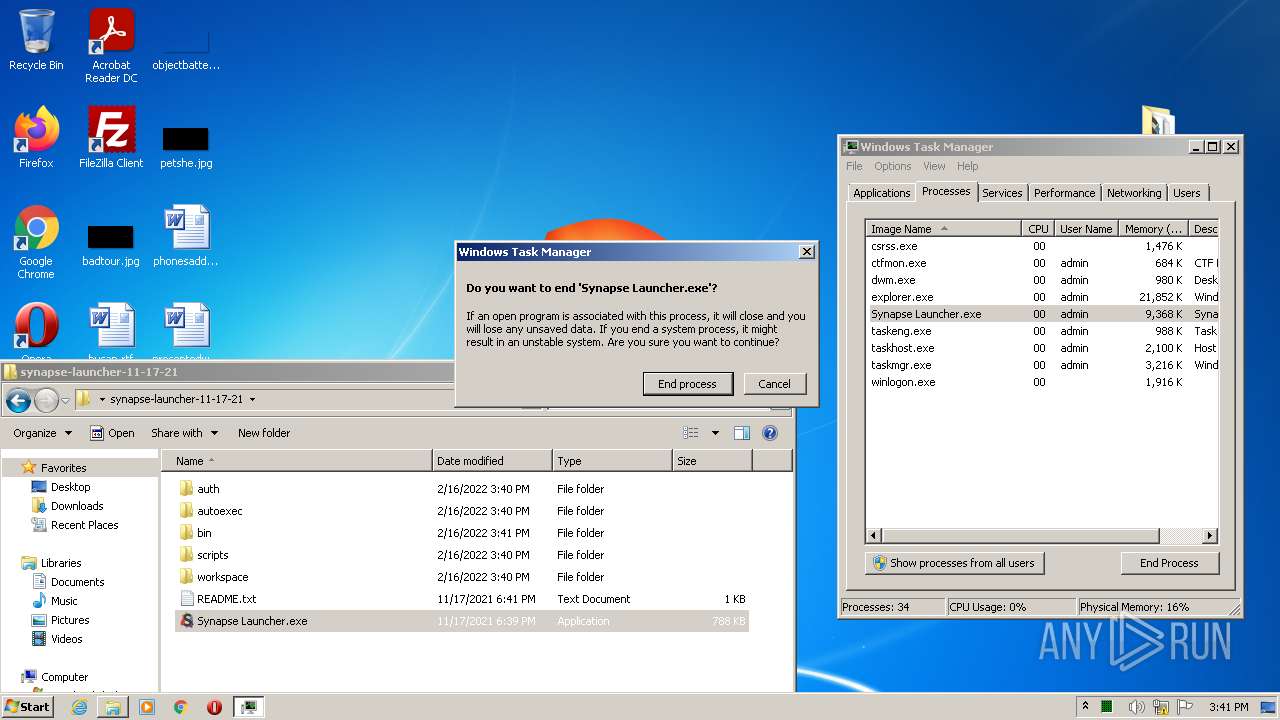Open the Recycle Bin desktop icon
The width and height of the screenshot is (1280, 720).
[x=36, y=41]
